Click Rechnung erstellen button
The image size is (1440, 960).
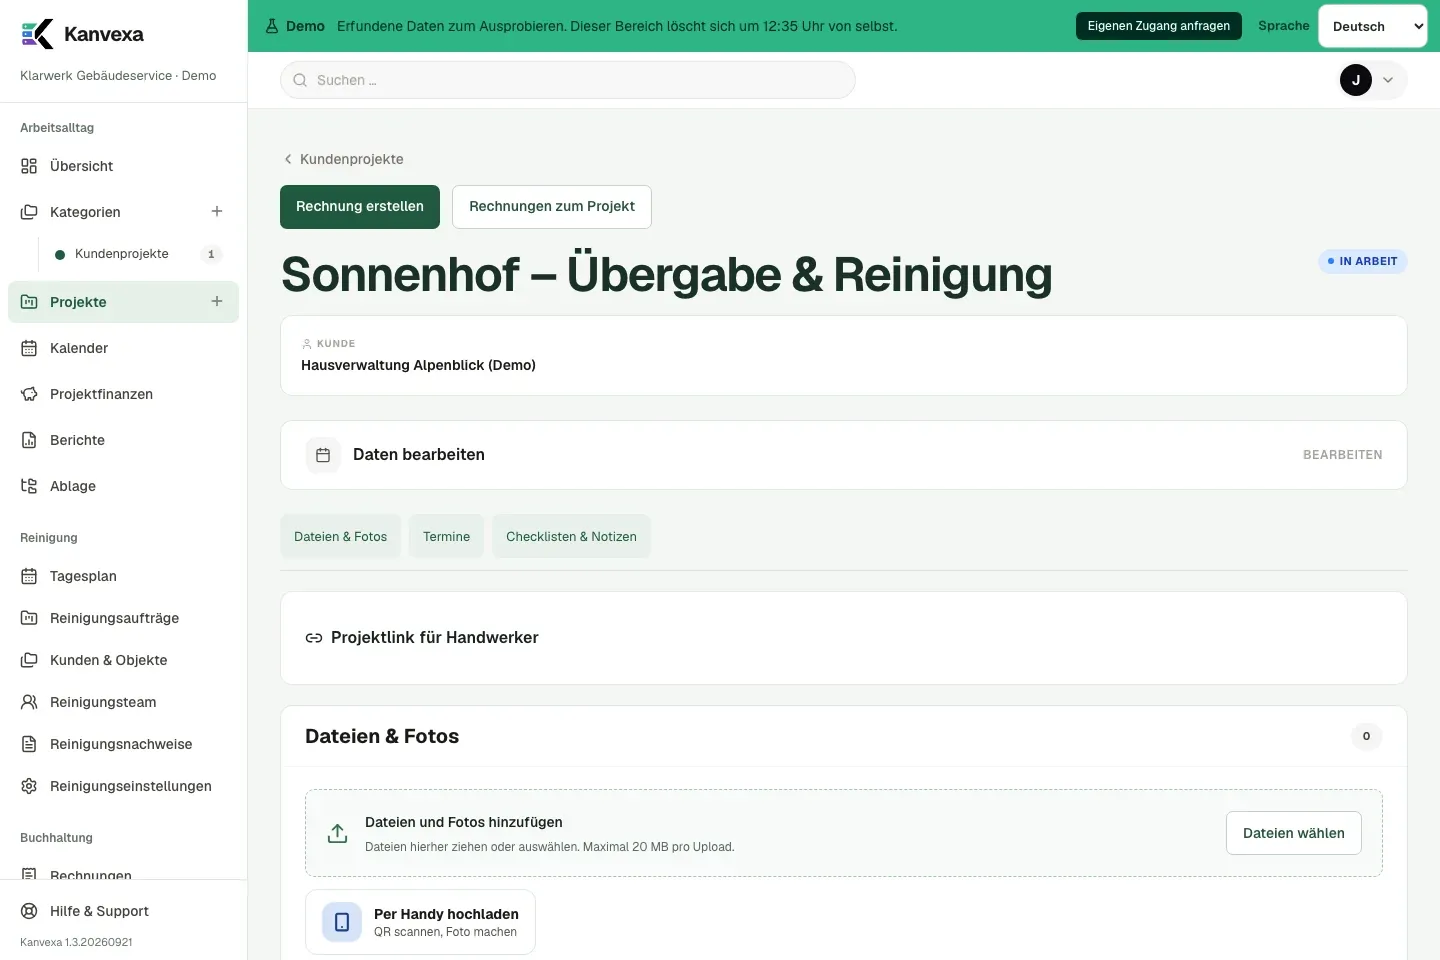pyautogui.click(x=360, y=207)
